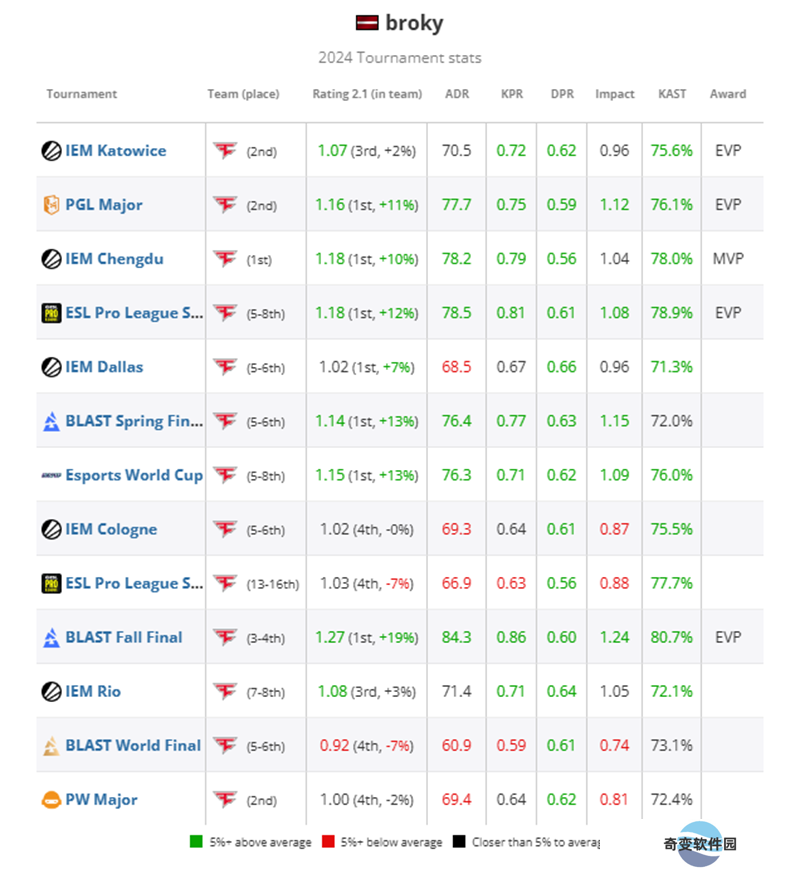Open the IEM Dallas tournament link
The height and width of the screenshot is (869, 800).
[x=104, y=367]
